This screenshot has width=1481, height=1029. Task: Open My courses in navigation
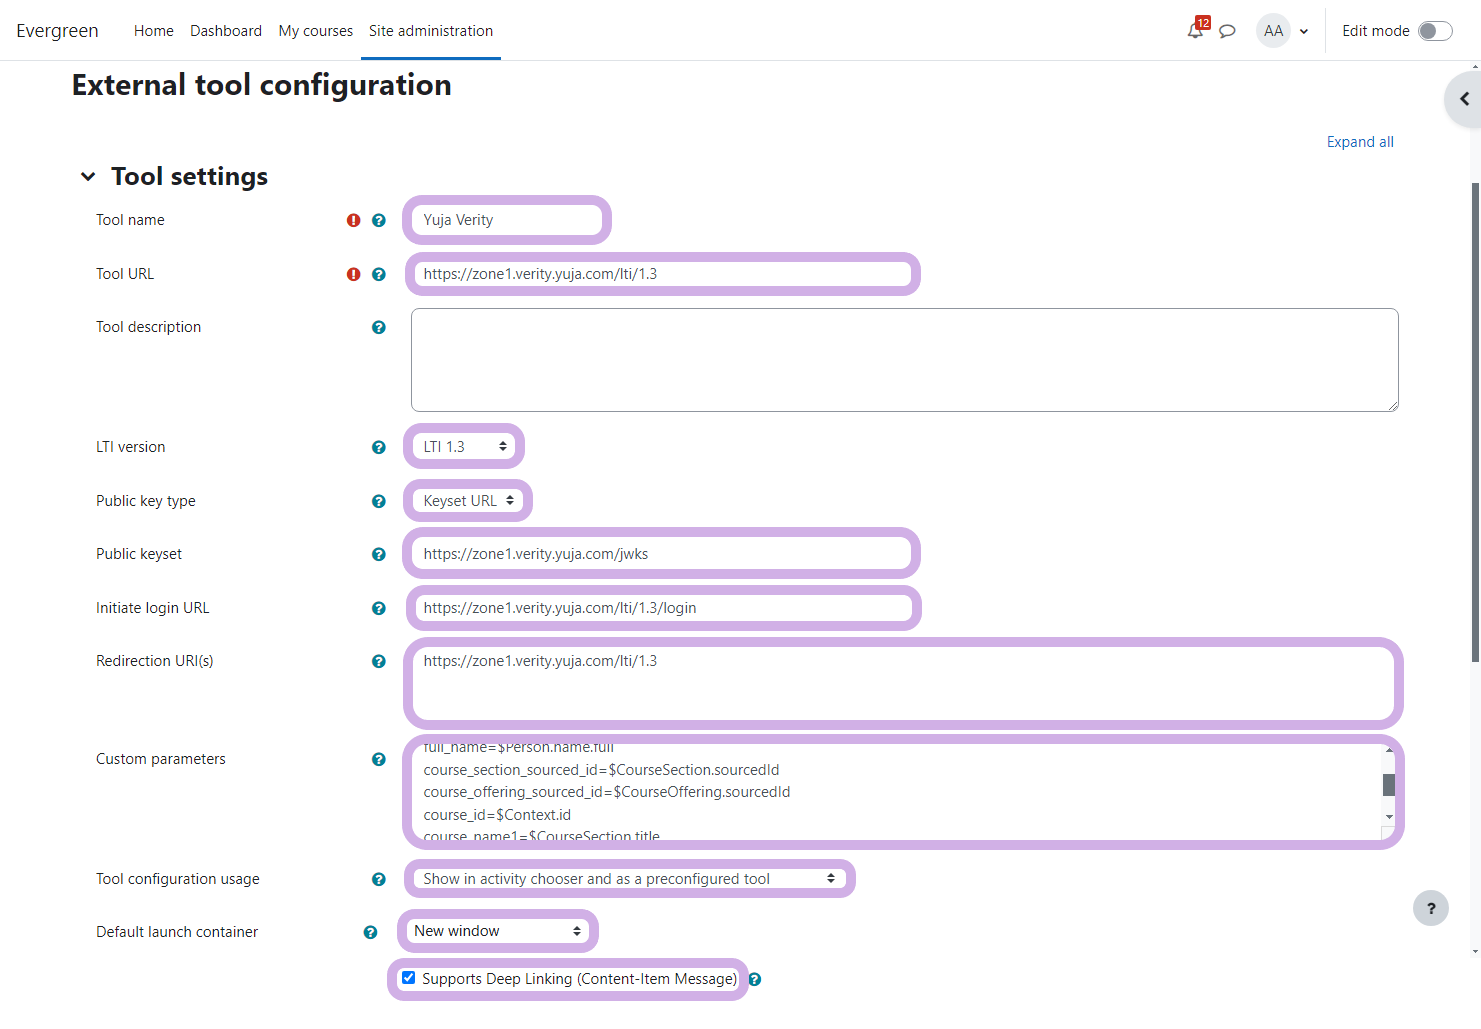tap(315, 31)
